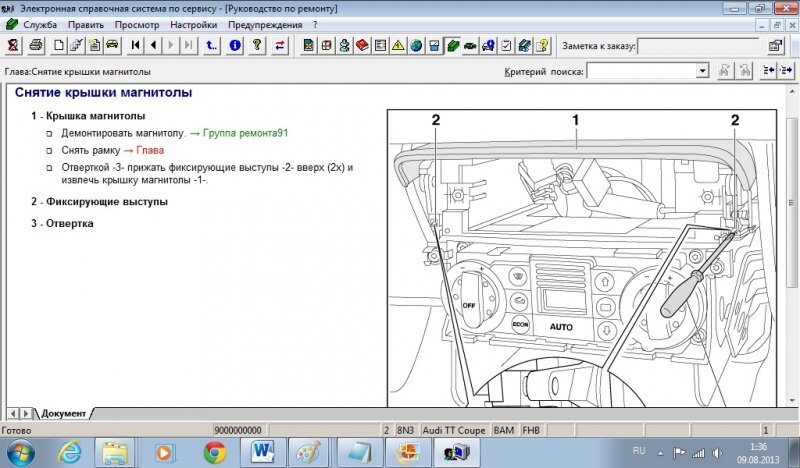Click the parts box grid icon
This screenshot has height=468, width=800.
pyautogui.click(x=326, y=45)
